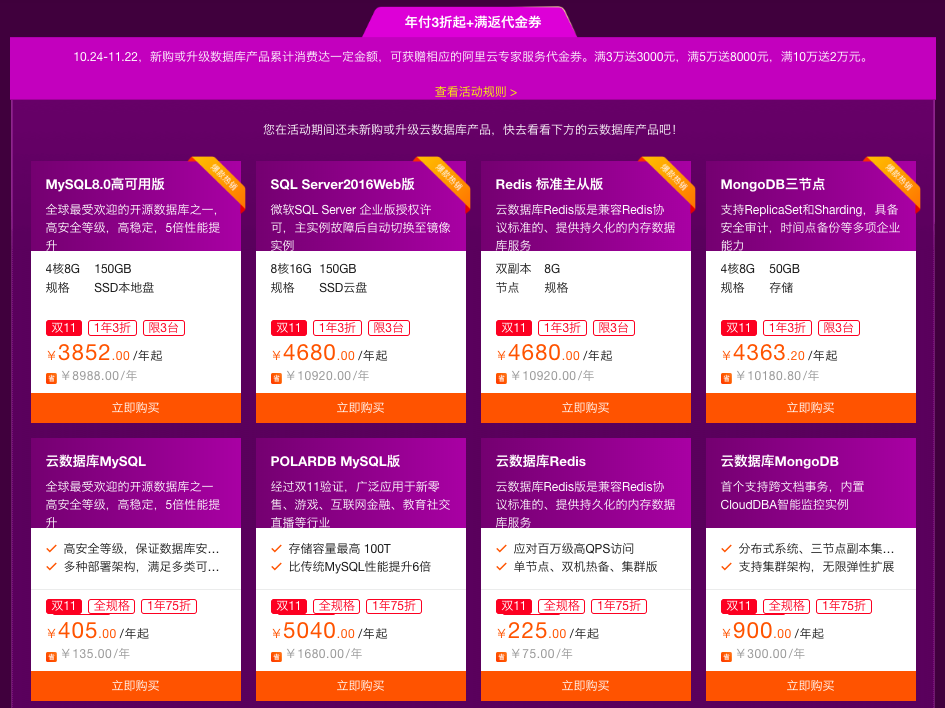Viewport: 945px width, 708px height.
Task: Click the 省 icon beside ¥135.00/年
Action: point(51,656)
